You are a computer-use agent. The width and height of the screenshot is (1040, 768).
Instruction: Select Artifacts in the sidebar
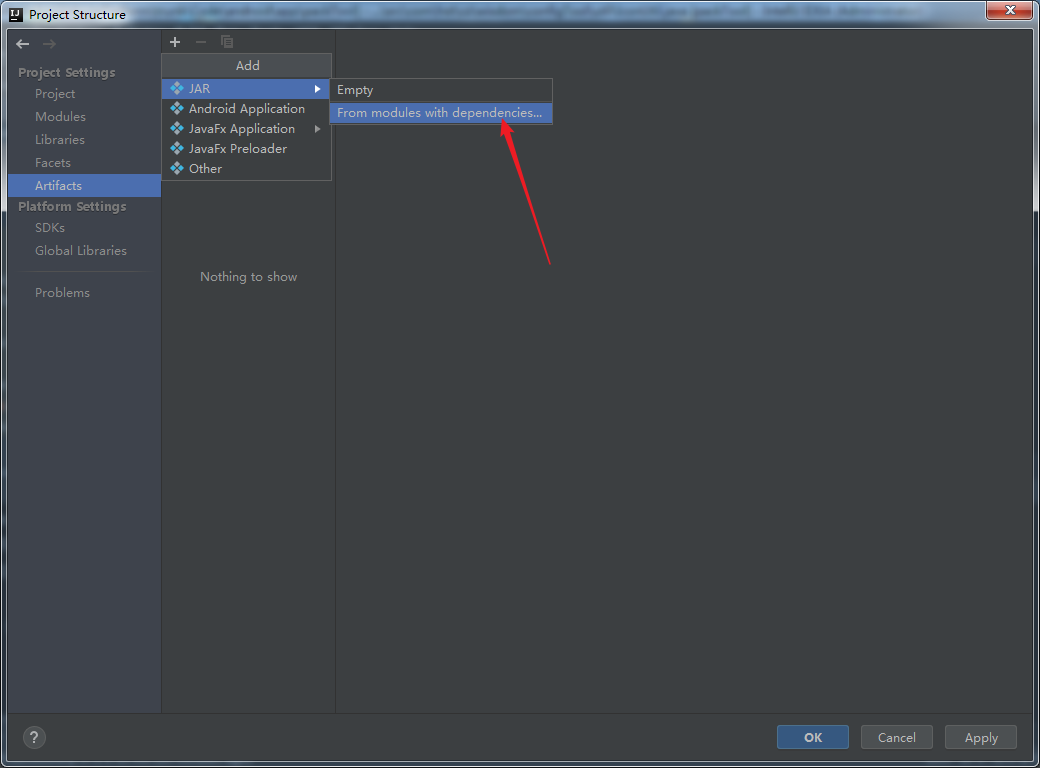coord(84,186)
